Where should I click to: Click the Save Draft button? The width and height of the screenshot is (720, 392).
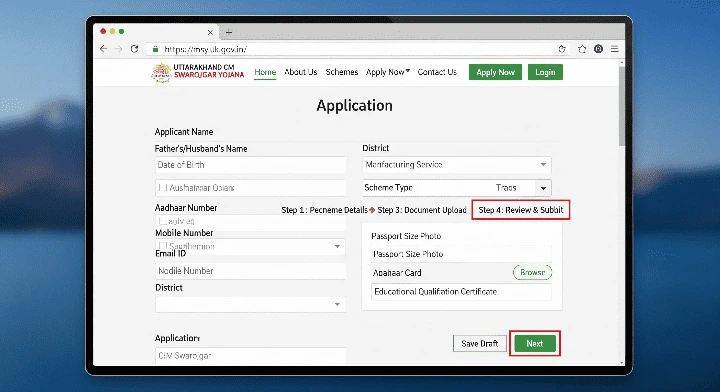coord(479,343)
